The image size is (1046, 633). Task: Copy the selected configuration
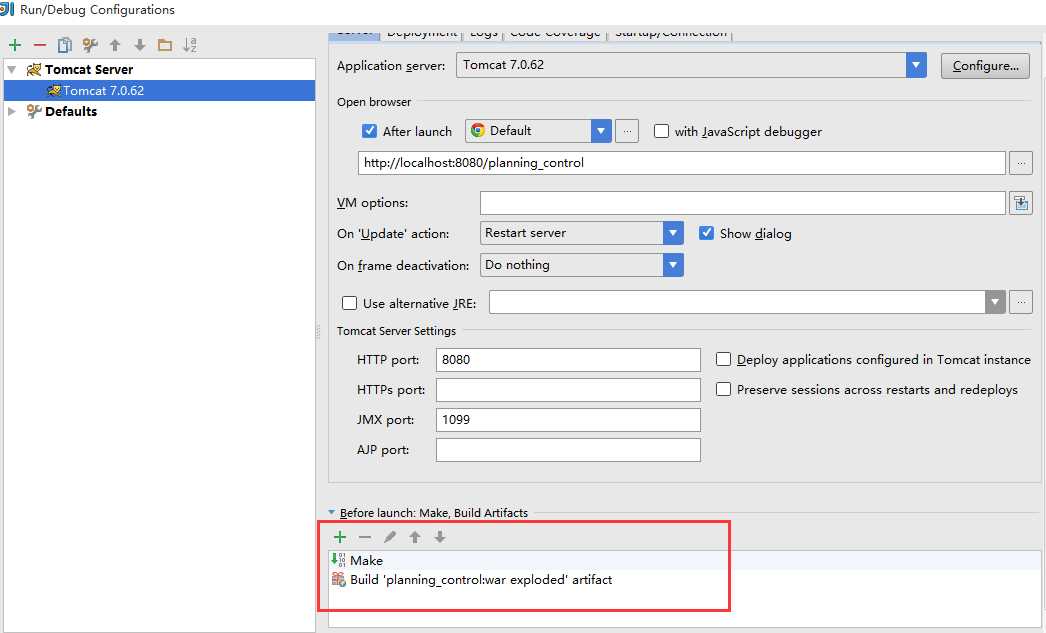(x=65, y=45)
